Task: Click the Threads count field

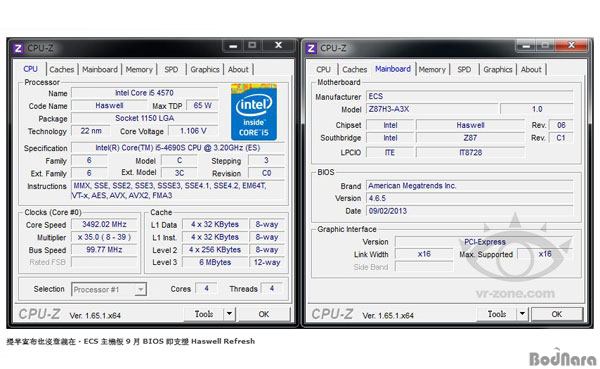Action: tap(272, 289)
